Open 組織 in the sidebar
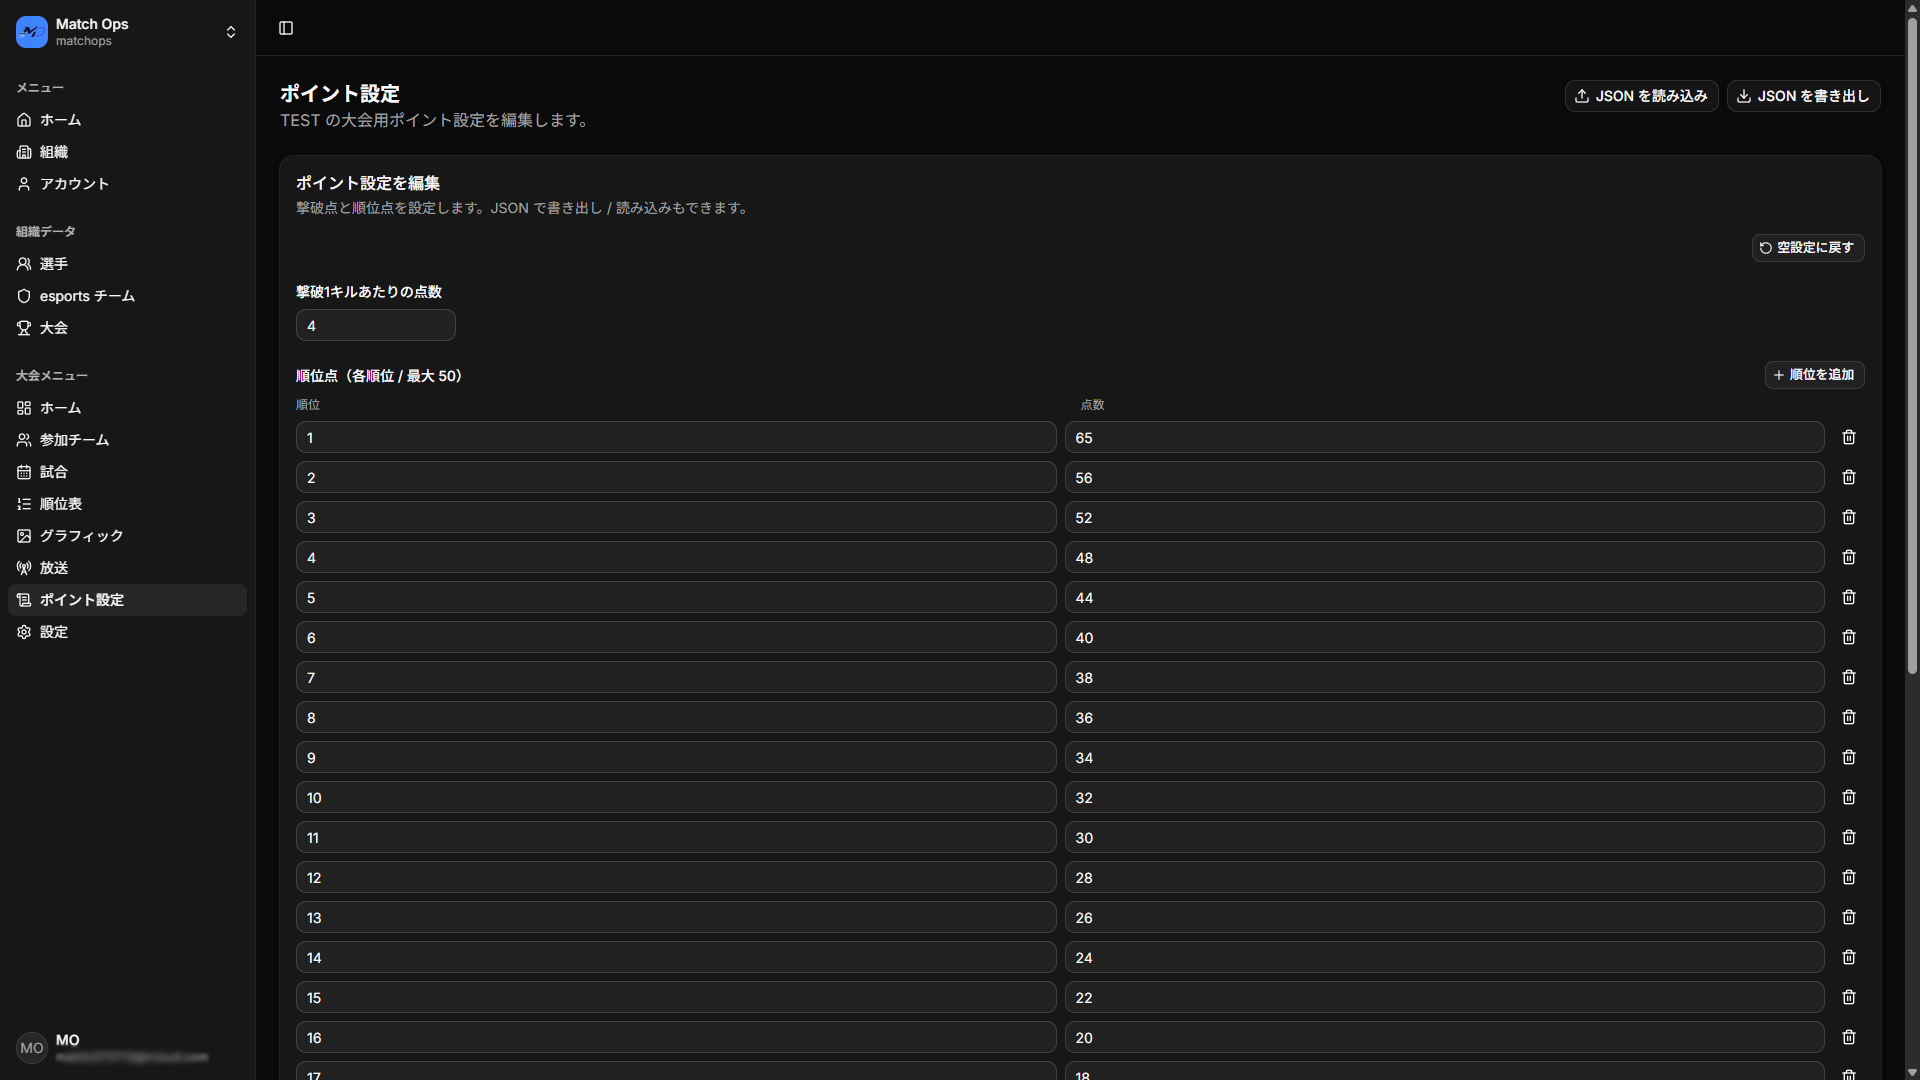 pyautogui.click(x=127, y=152)
